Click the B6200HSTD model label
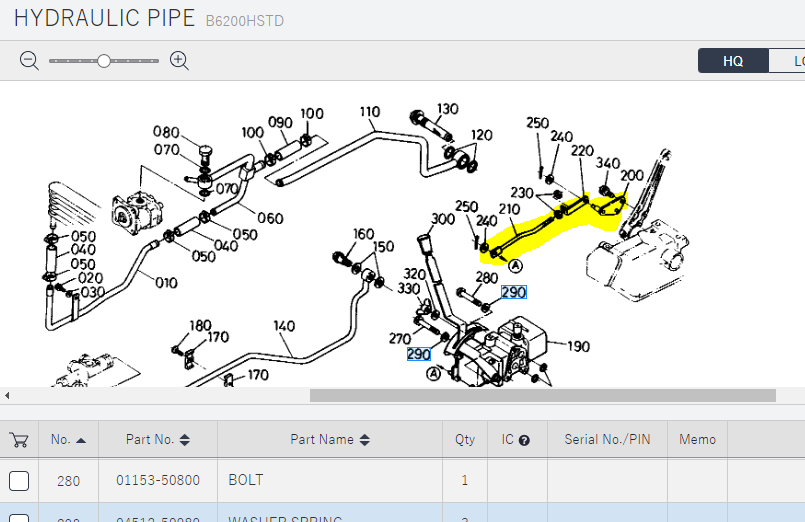Viewport: 805px width, 522px height. [x=245, y=21]
